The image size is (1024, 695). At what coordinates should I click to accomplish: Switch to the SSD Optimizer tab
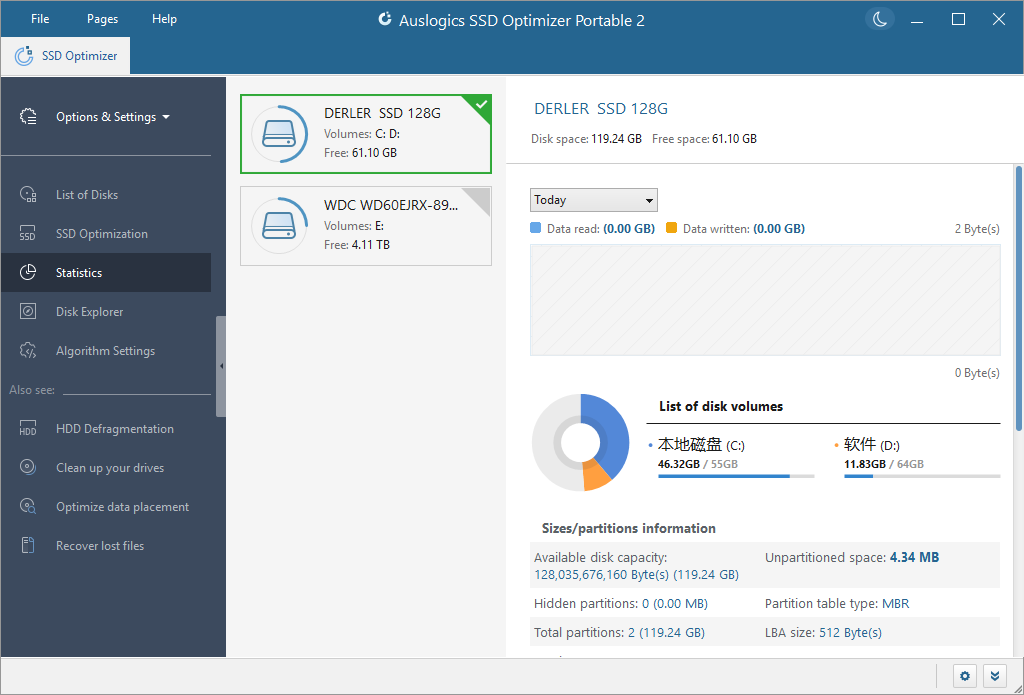[65, 55]
